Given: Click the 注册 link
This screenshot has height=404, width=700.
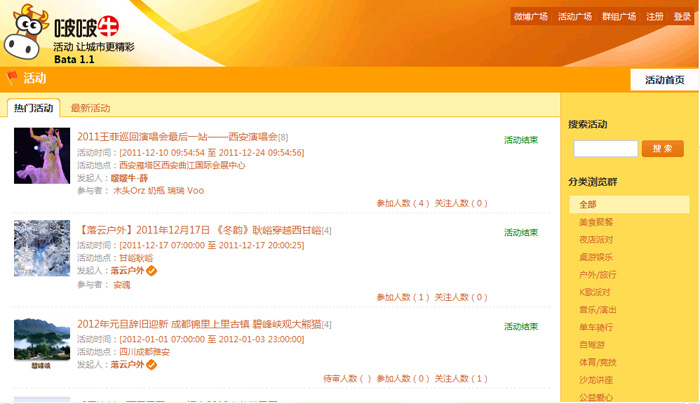Looking at the screenshot, I should (655, 17).
